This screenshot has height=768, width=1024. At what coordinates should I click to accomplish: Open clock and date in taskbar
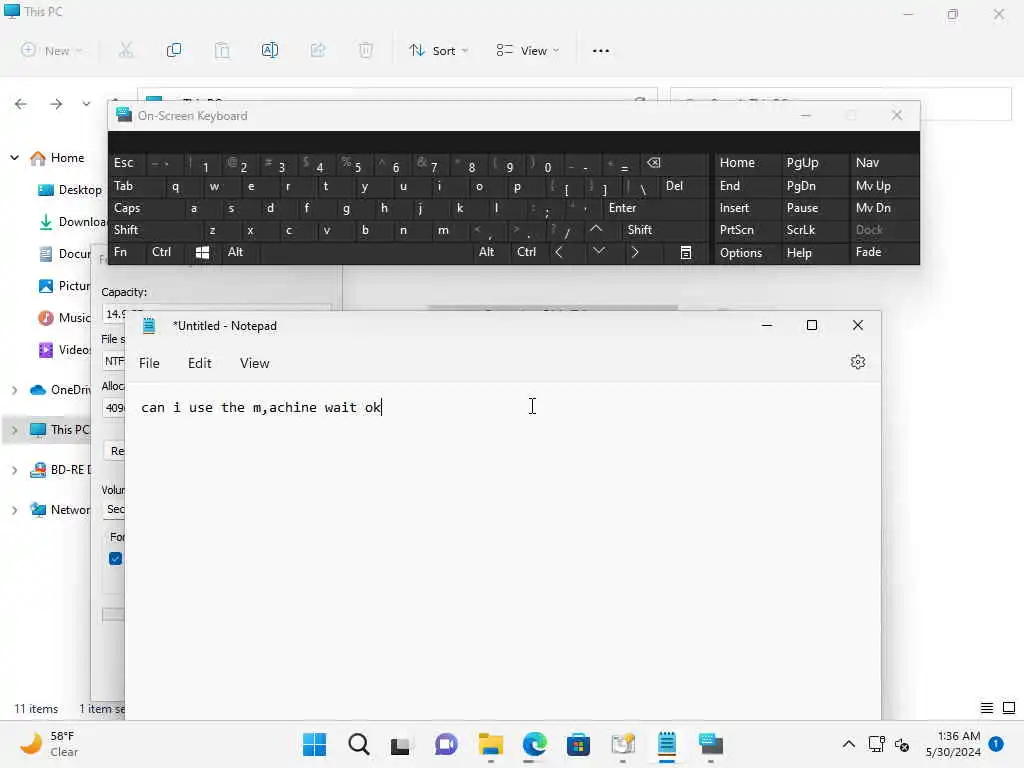[x=953, y=744]
